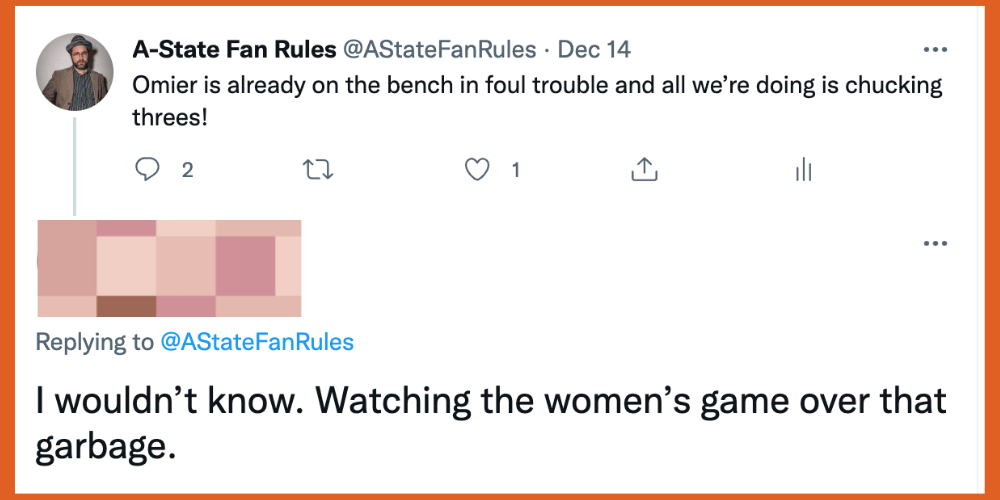Click the @AStateFanRules handle beside Dec 14

tap(440, 49)
